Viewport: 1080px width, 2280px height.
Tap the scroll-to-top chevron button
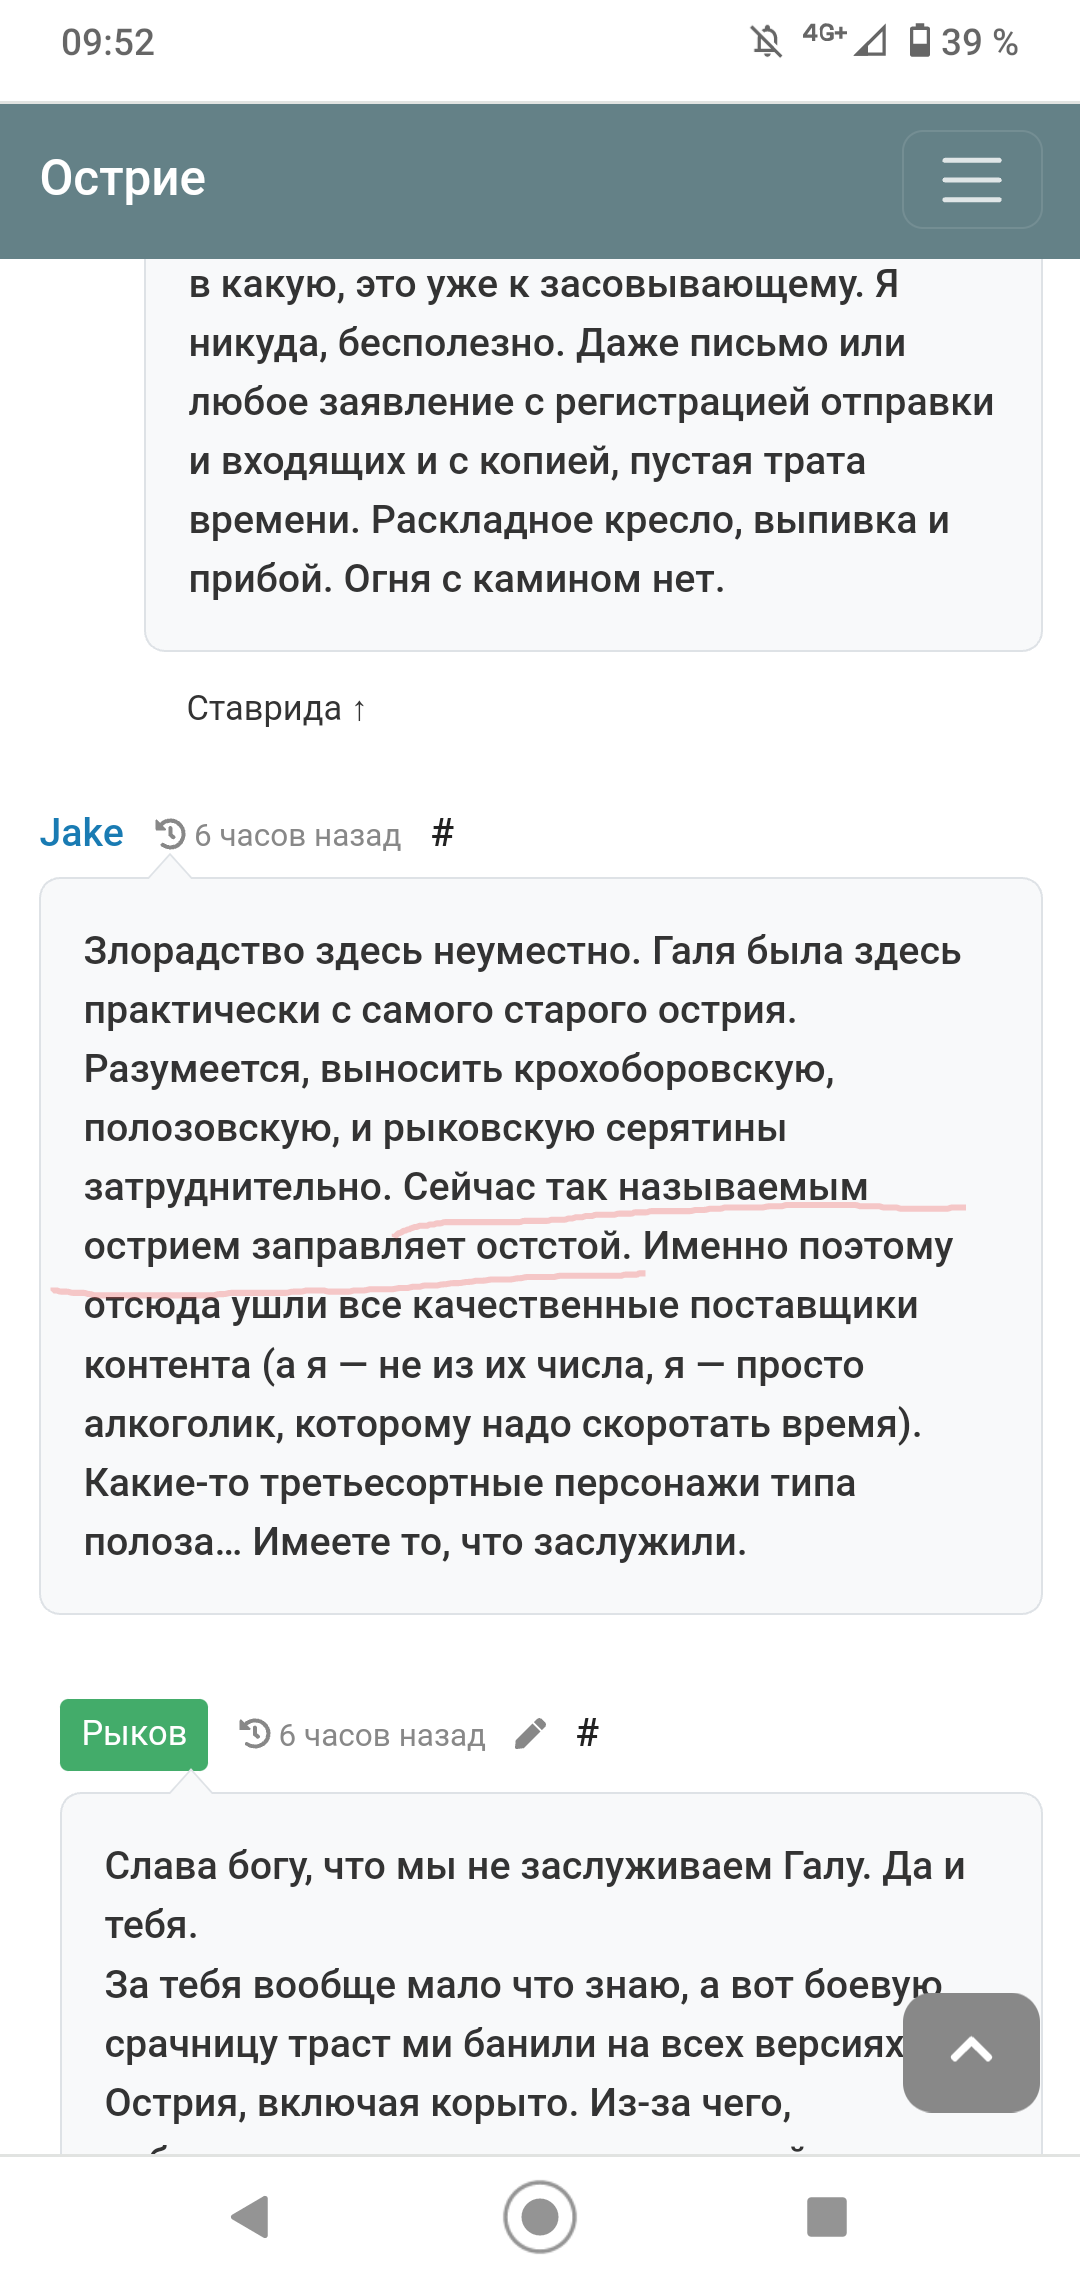pyautogui.click(x=971, y=2052)
